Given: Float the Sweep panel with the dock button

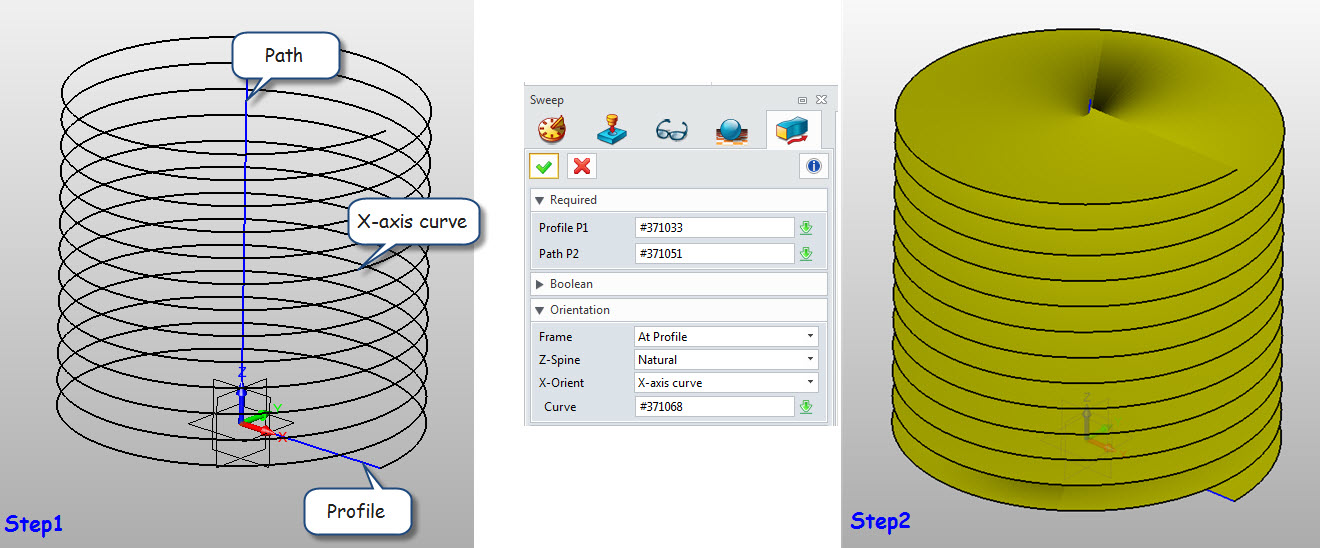Looking at the screenshot, I should click(802, 100).
